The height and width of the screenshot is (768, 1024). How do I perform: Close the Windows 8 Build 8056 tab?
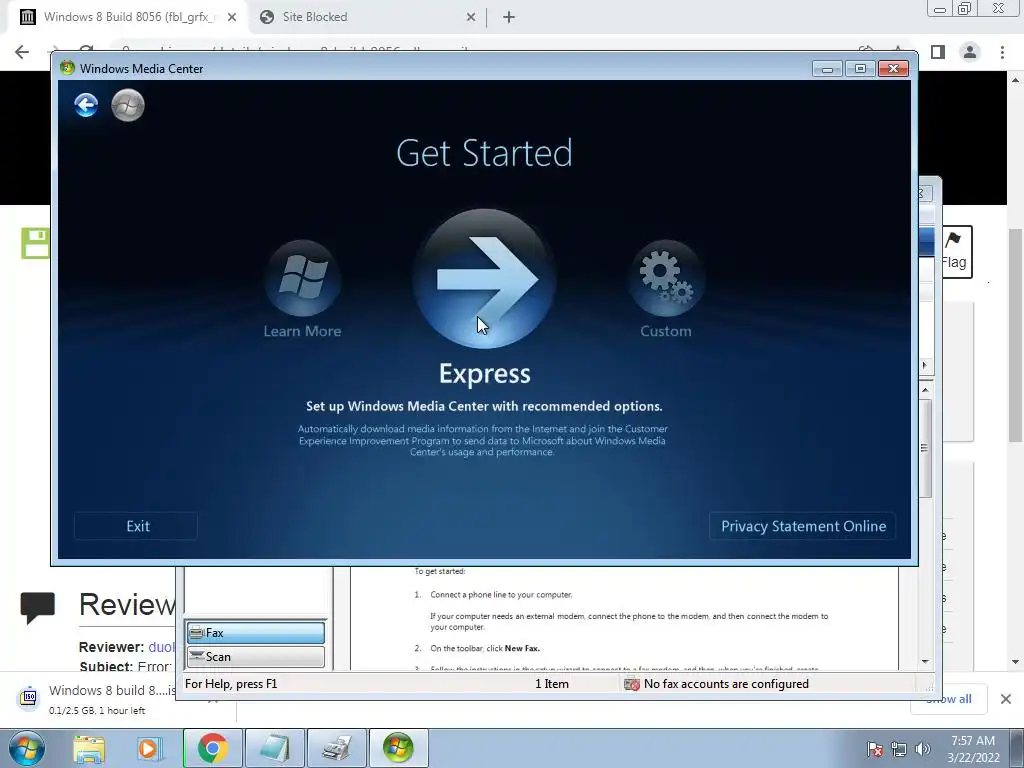[232, 18]
